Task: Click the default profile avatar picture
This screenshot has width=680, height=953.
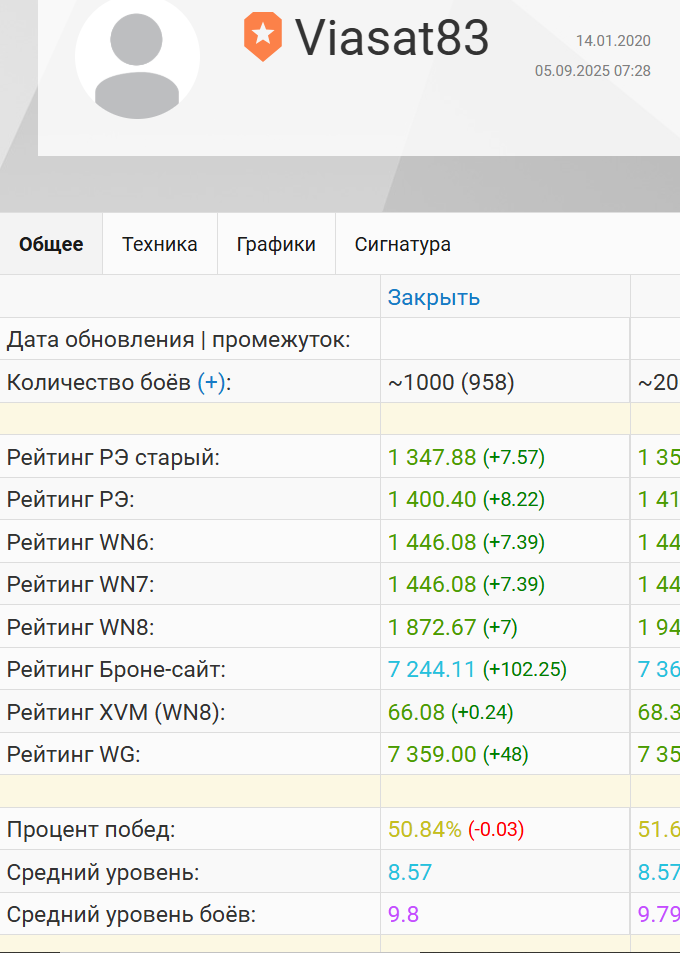Action: [x=137, y=57]
